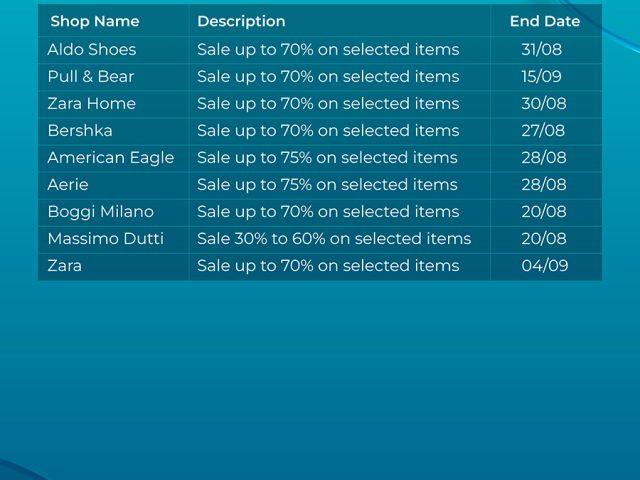Click the Aerie 75% sale description
The height and width of the screenshot is (480, 640).
point(327,185)
